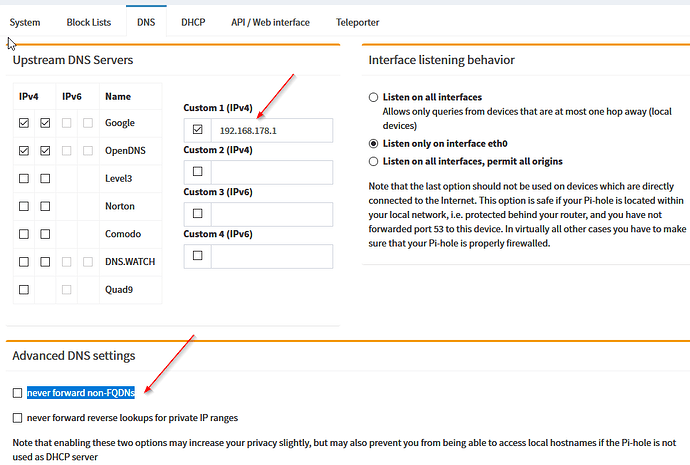
Task: Select Listen only on interface eth0
Action: coord(374,144)
